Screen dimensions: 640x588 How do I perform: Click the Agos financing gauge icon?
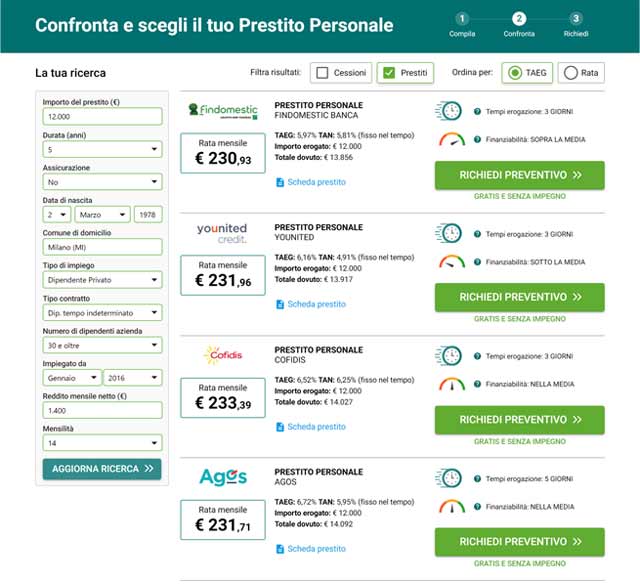[x=451, y=506]
